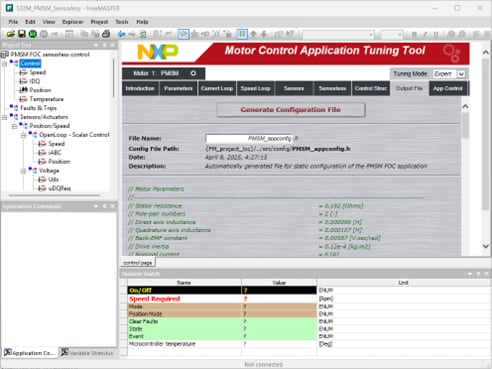
Task: Click the up arrow toolbar icon
Action: click(x=253, y=34)
